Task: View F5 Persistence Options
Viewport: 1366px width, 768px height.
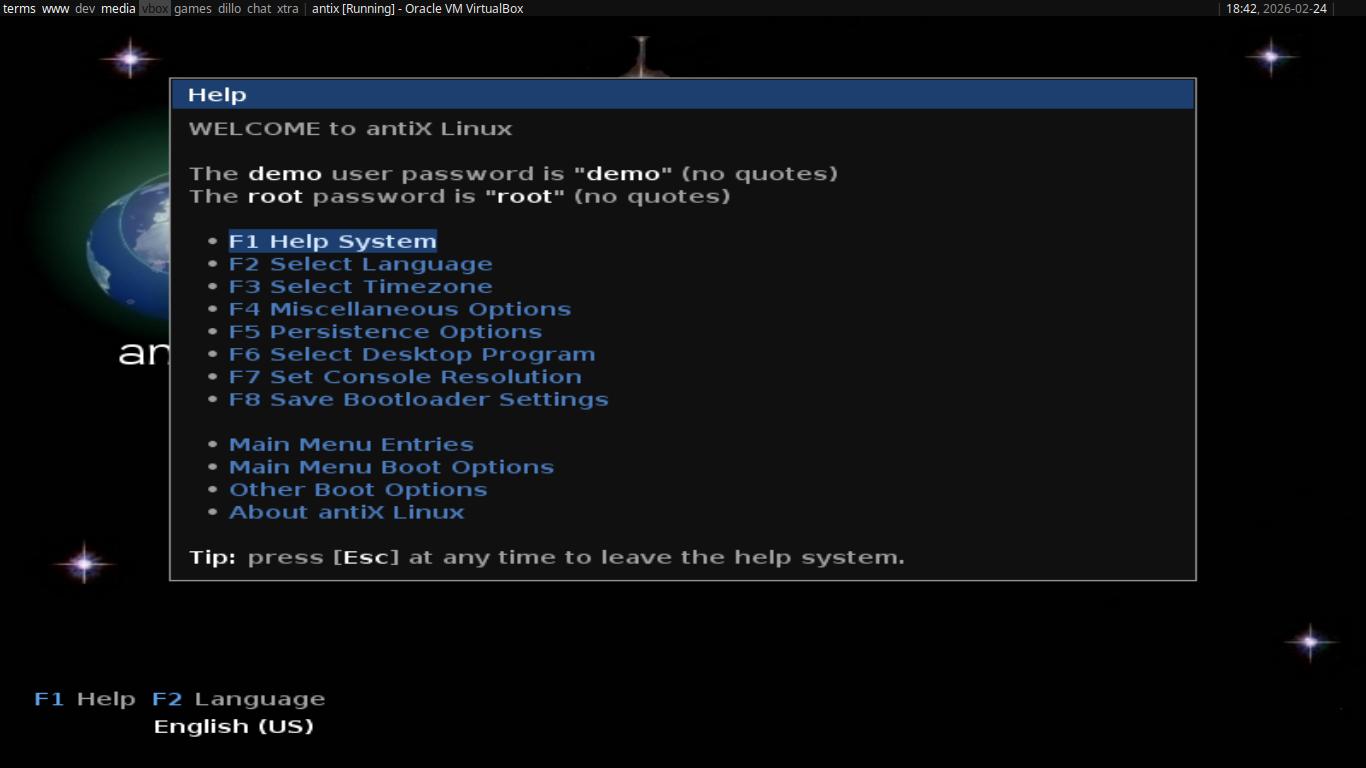Action: pos(385,331)
